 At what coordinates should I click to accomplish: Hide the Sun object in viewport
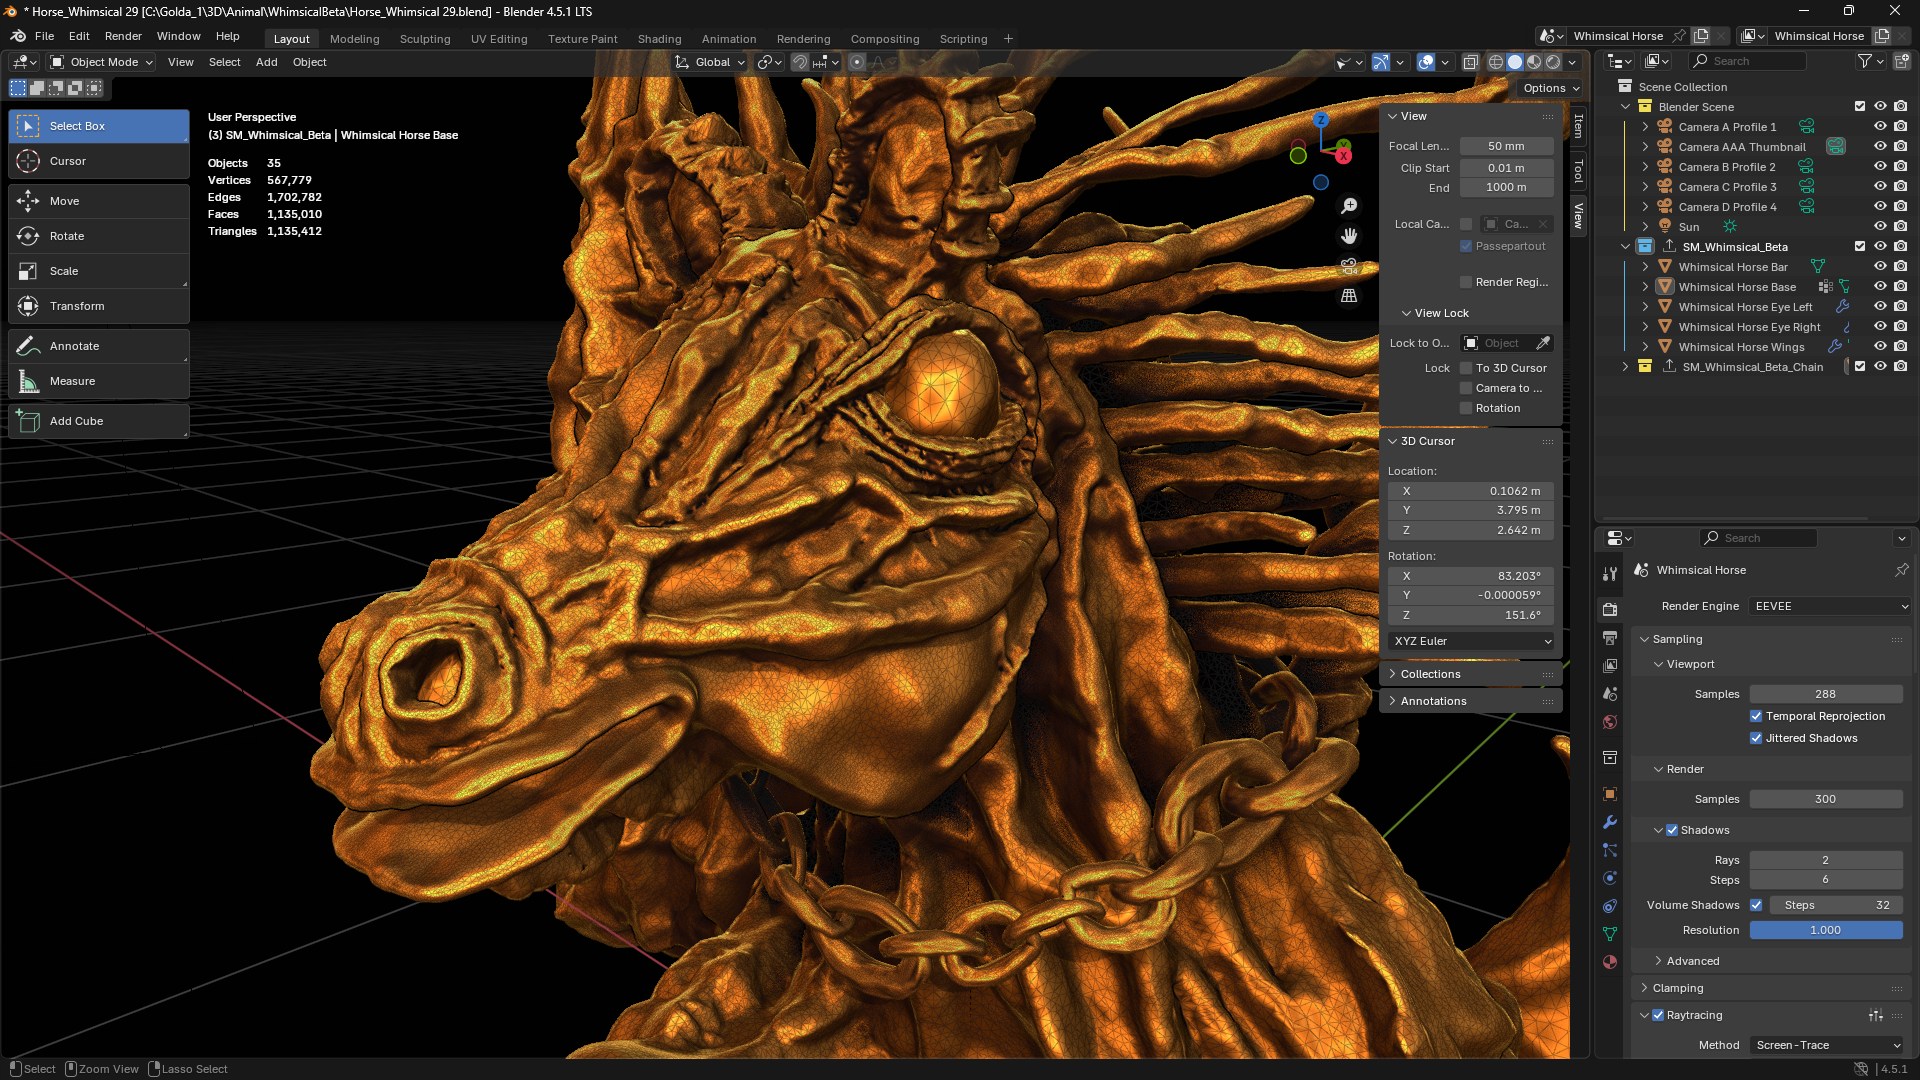[x=1880, y=227]
